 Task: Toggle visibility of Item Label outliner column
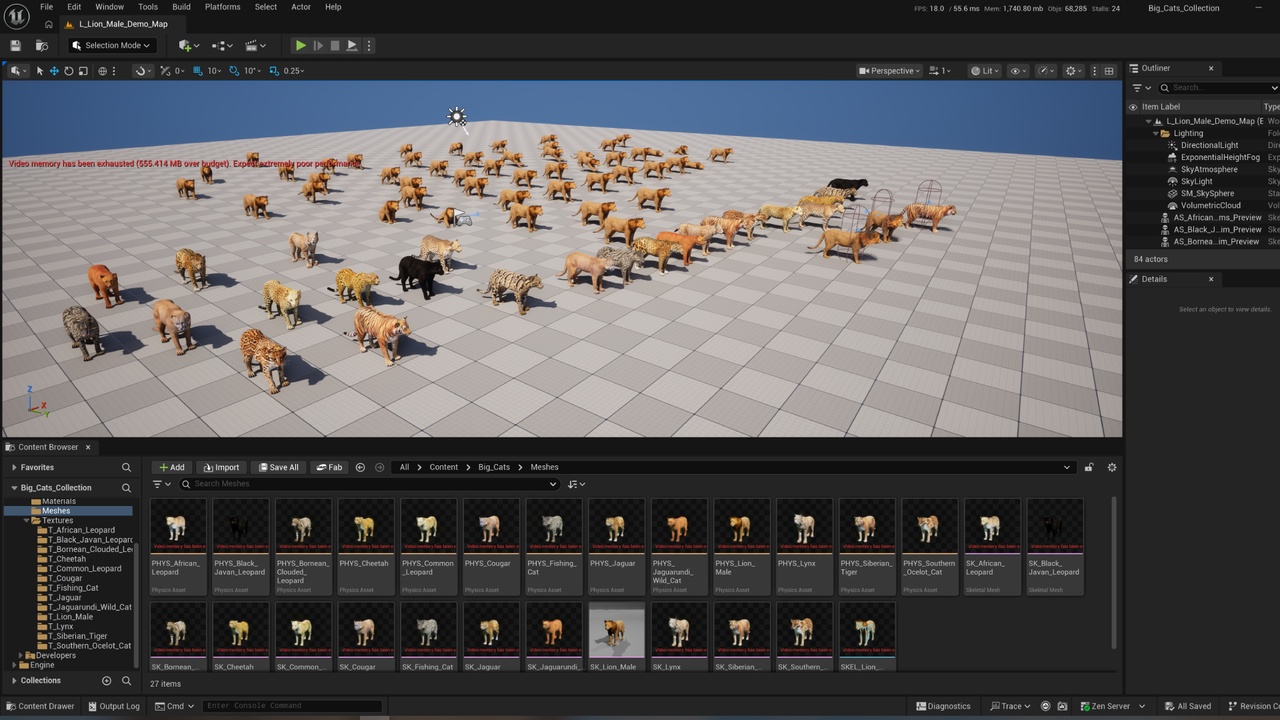click(x=1133, y=107)
